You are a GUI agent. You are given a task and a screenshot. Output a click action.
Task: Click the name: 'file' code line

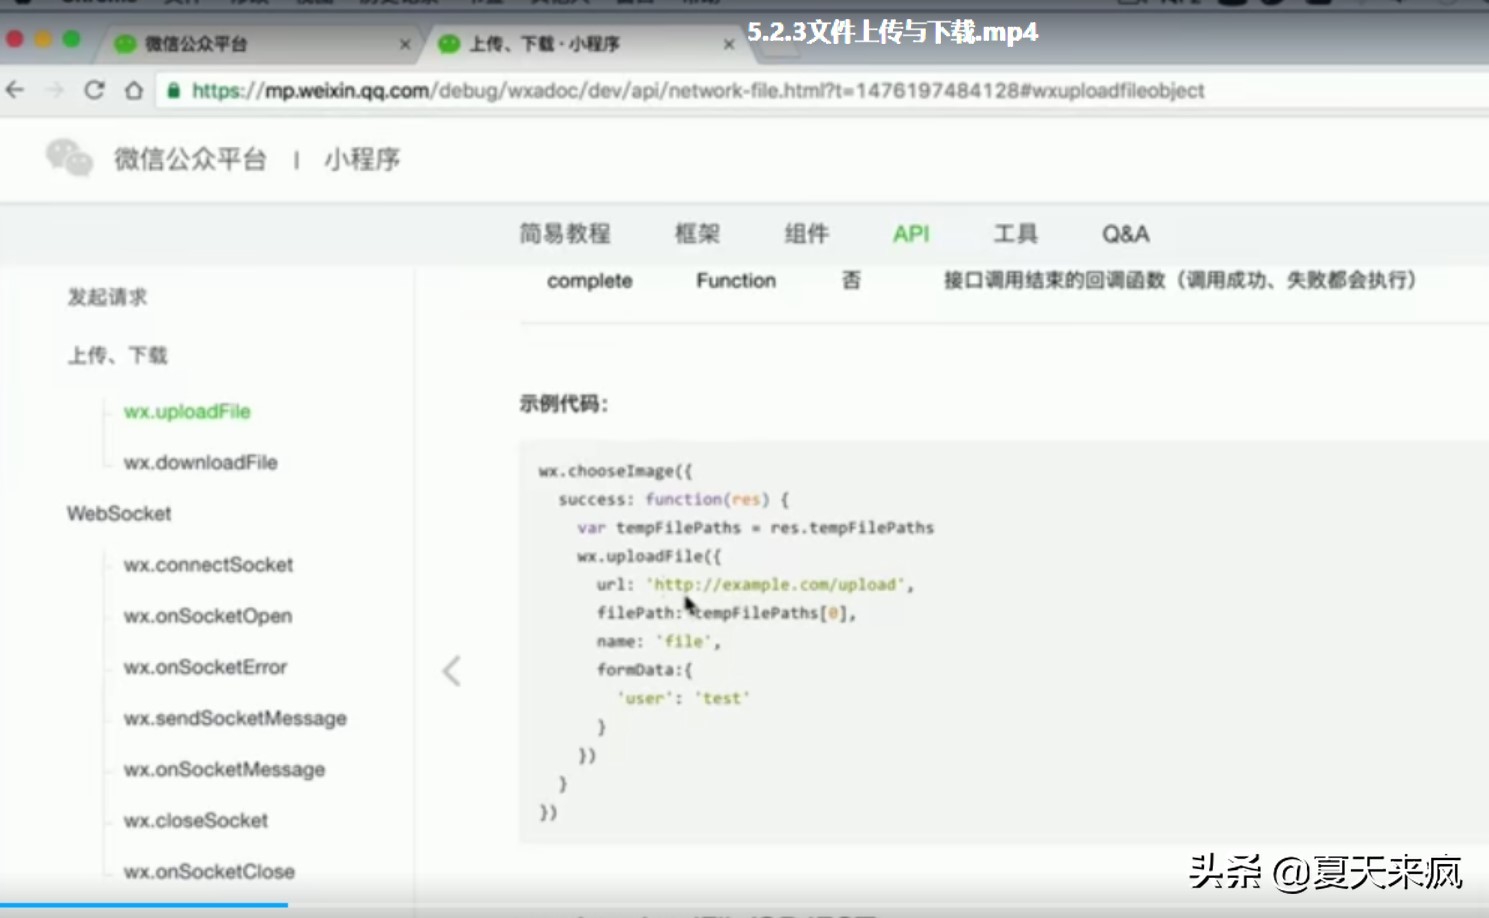pos(658,641)
